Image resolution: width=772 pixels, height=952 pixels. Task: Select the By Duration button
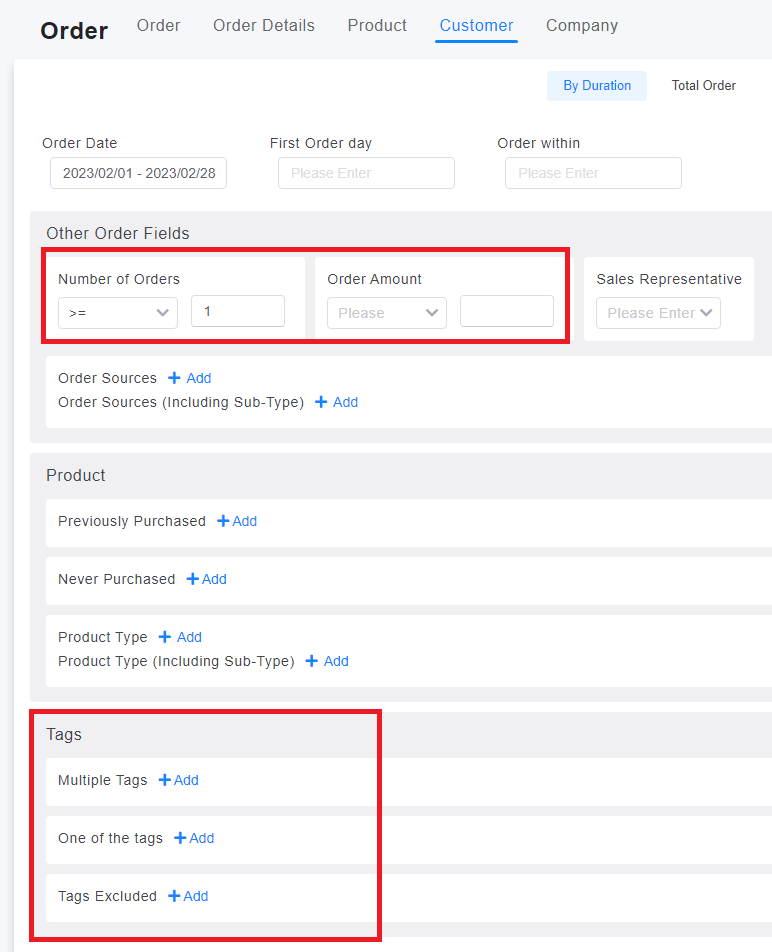pos(597,86)
